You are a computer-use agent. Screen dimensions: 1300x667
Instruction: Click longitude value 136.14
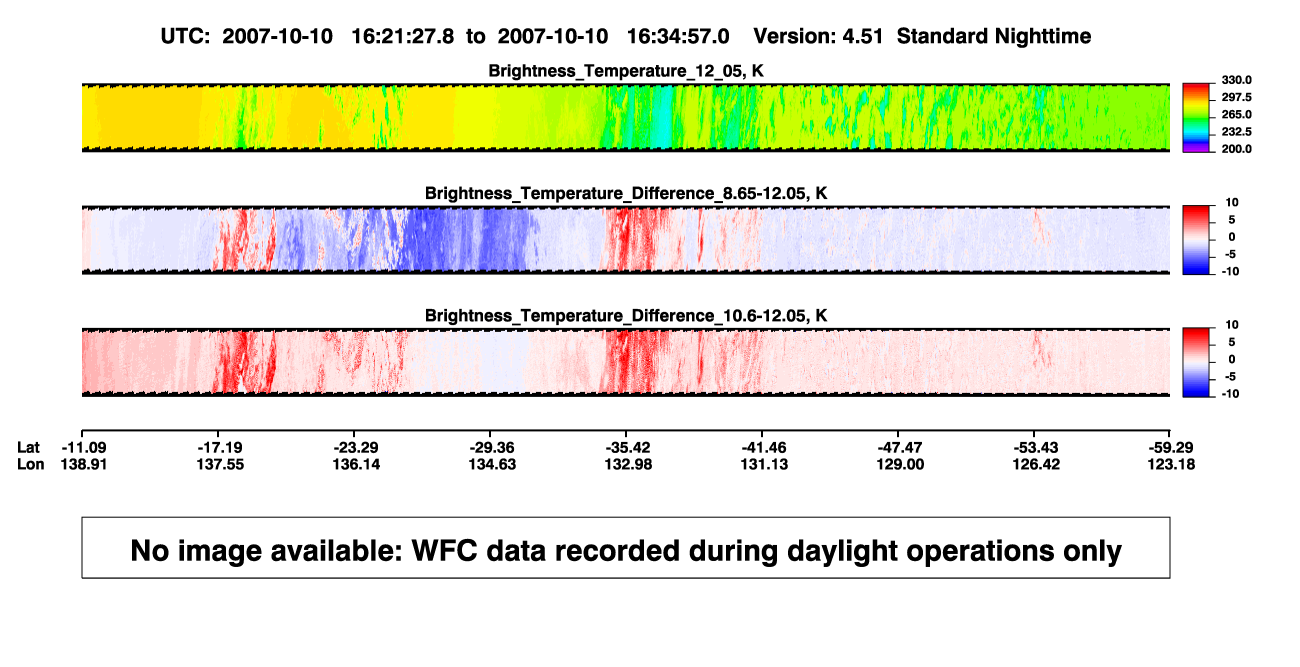[356, 464]
